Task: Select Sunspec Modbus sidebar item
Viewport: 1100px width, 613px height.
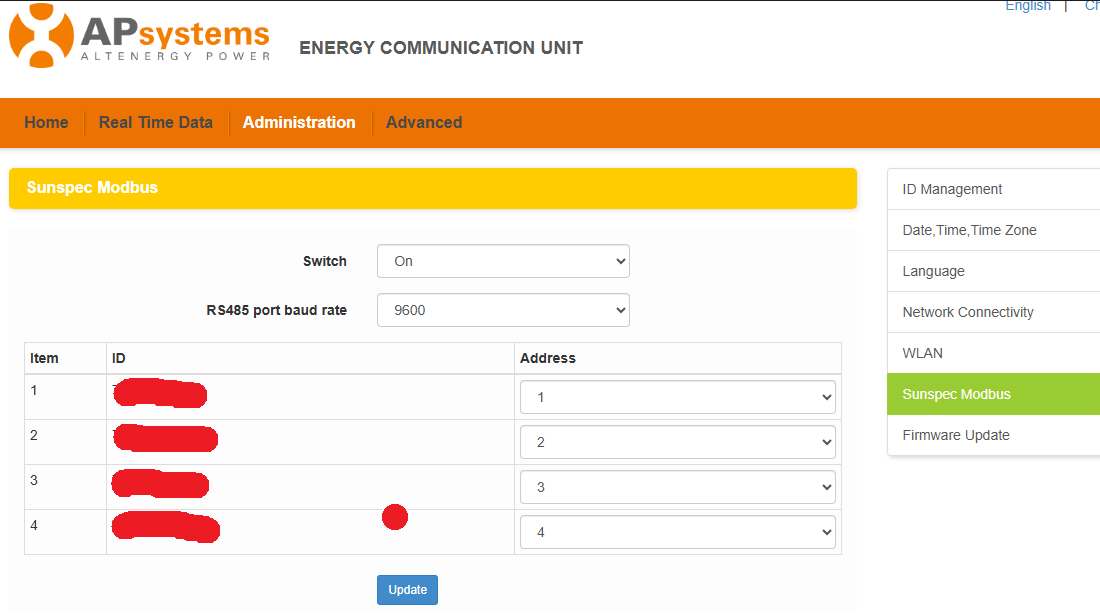Action: tap(956, 394)
